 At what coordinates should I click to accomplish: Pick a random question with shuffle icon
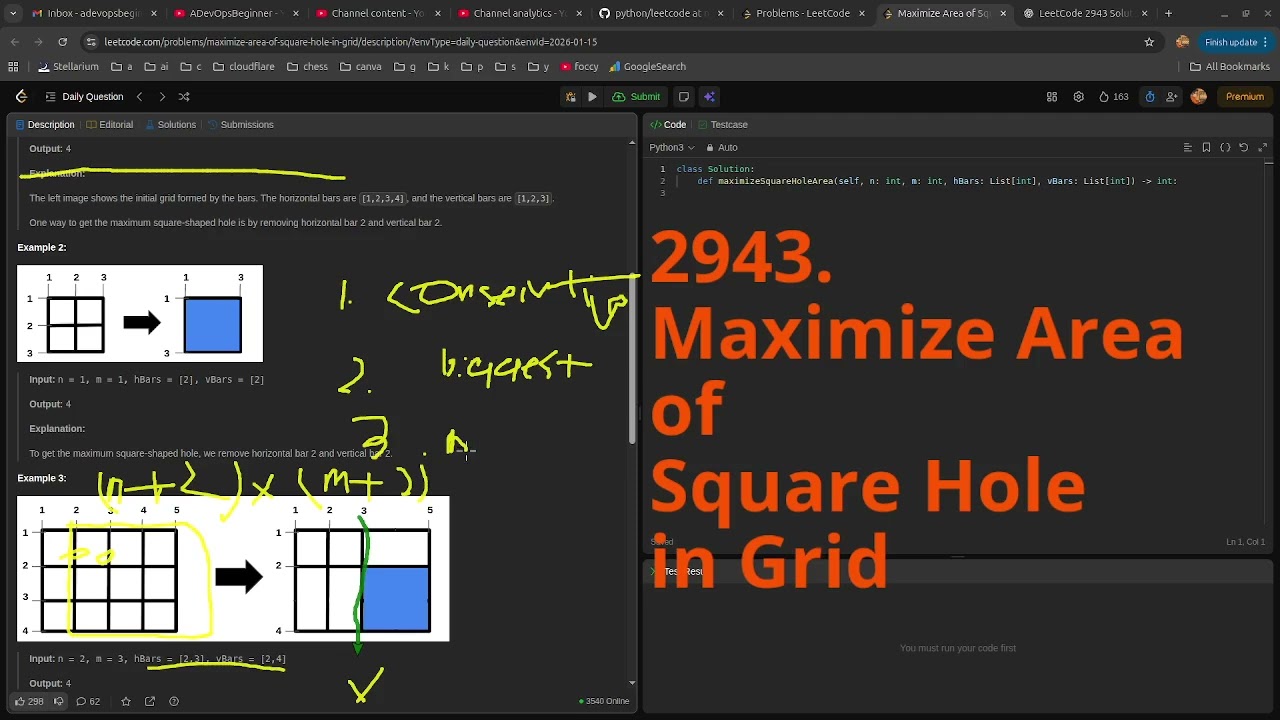click(x=184, y=97)
